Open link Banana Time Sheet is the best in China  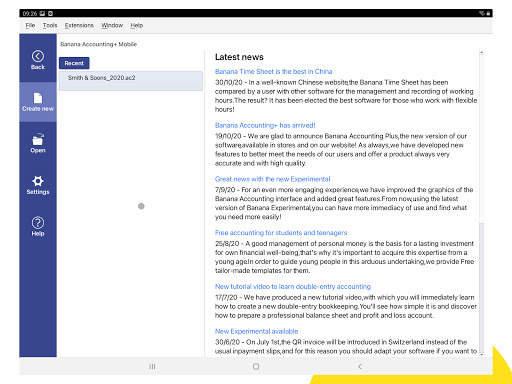coord(273,72)
